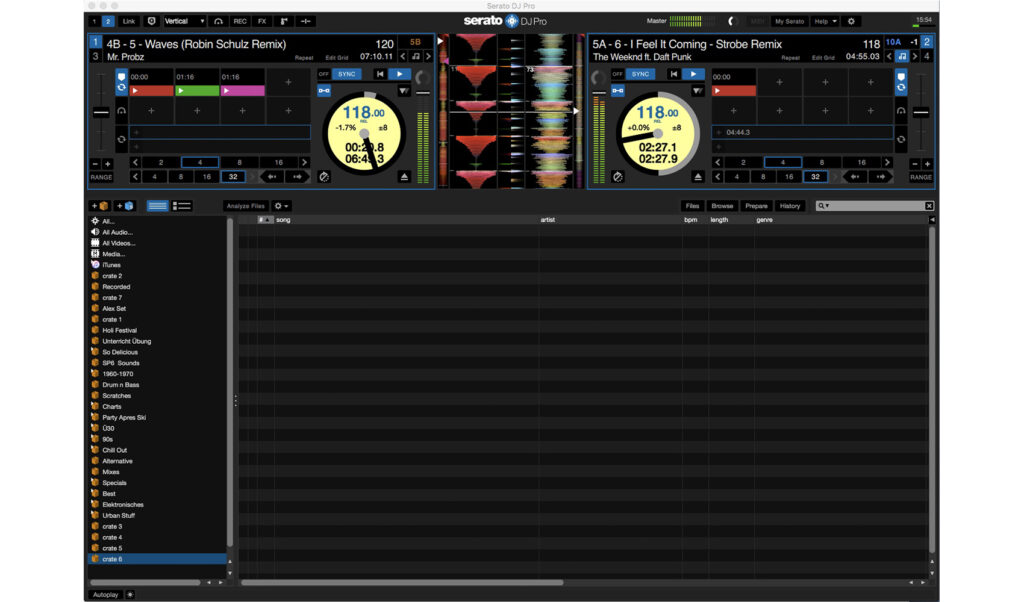Toggle SYNC on deck 1
The width and height of the screenshot is (1024, 602).
pos(347,74)
